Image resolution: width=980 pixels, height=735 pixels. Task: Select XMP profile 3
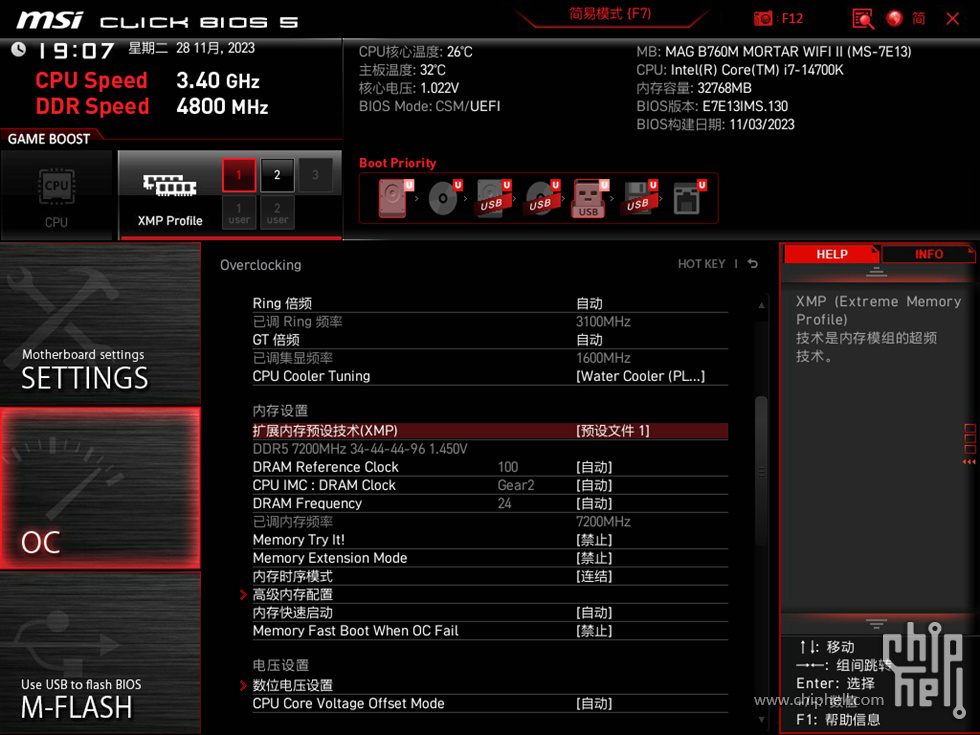(x=315, y=175)
